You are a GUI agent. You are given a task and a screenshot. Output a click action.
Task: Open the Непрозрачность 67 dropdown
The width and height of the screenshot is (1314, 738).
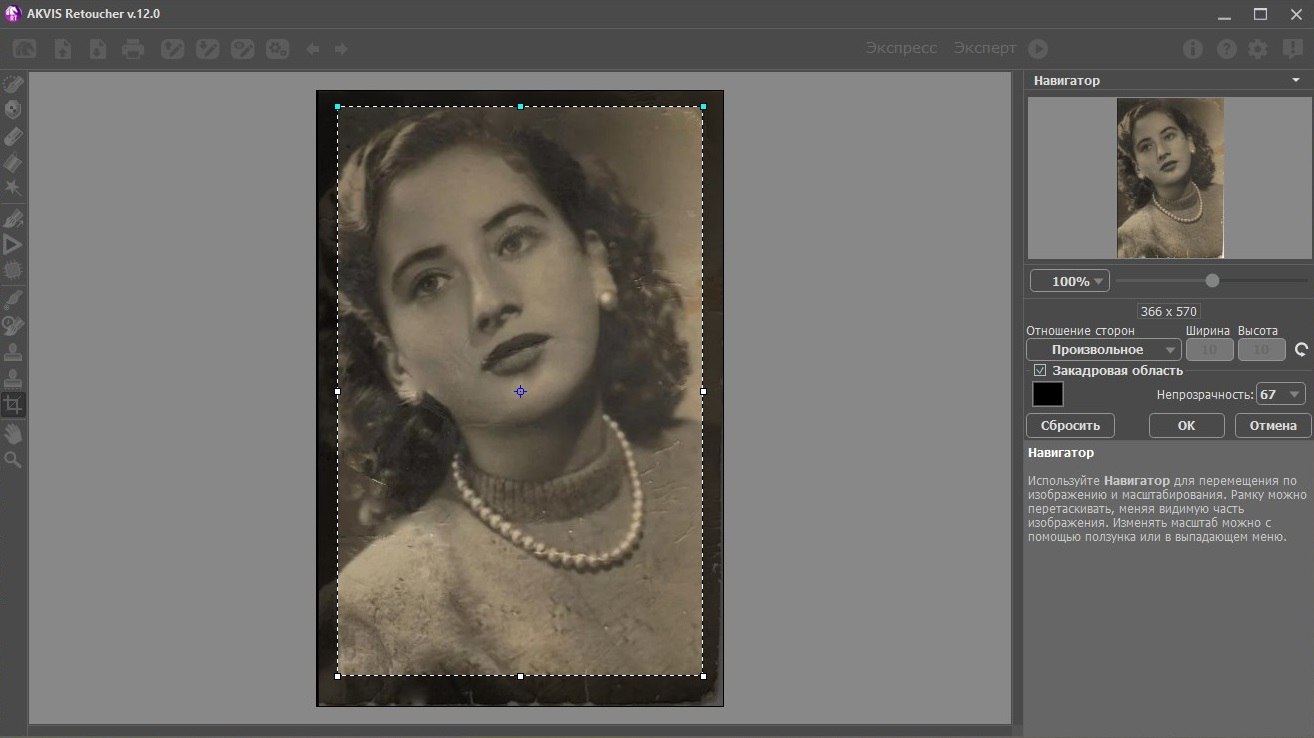[1281, 394]
